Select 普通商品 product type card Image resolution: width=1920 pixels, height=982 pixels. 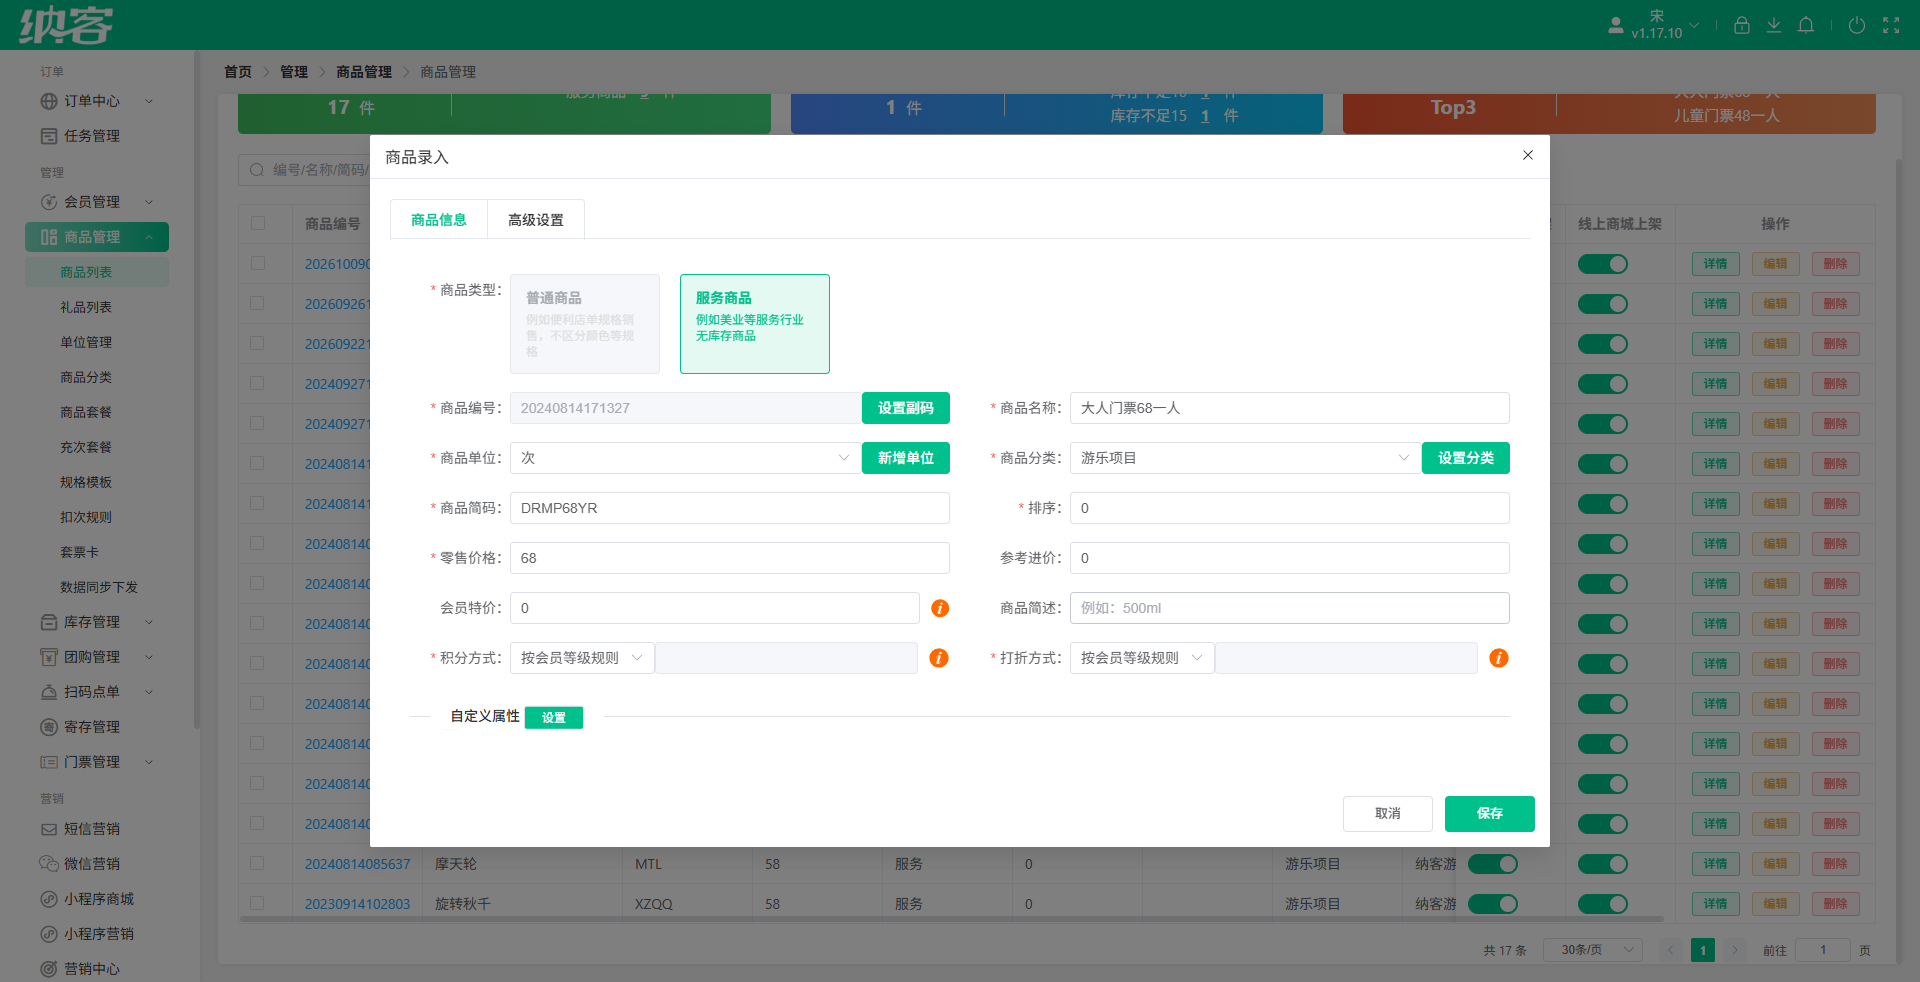click(585, 324)
